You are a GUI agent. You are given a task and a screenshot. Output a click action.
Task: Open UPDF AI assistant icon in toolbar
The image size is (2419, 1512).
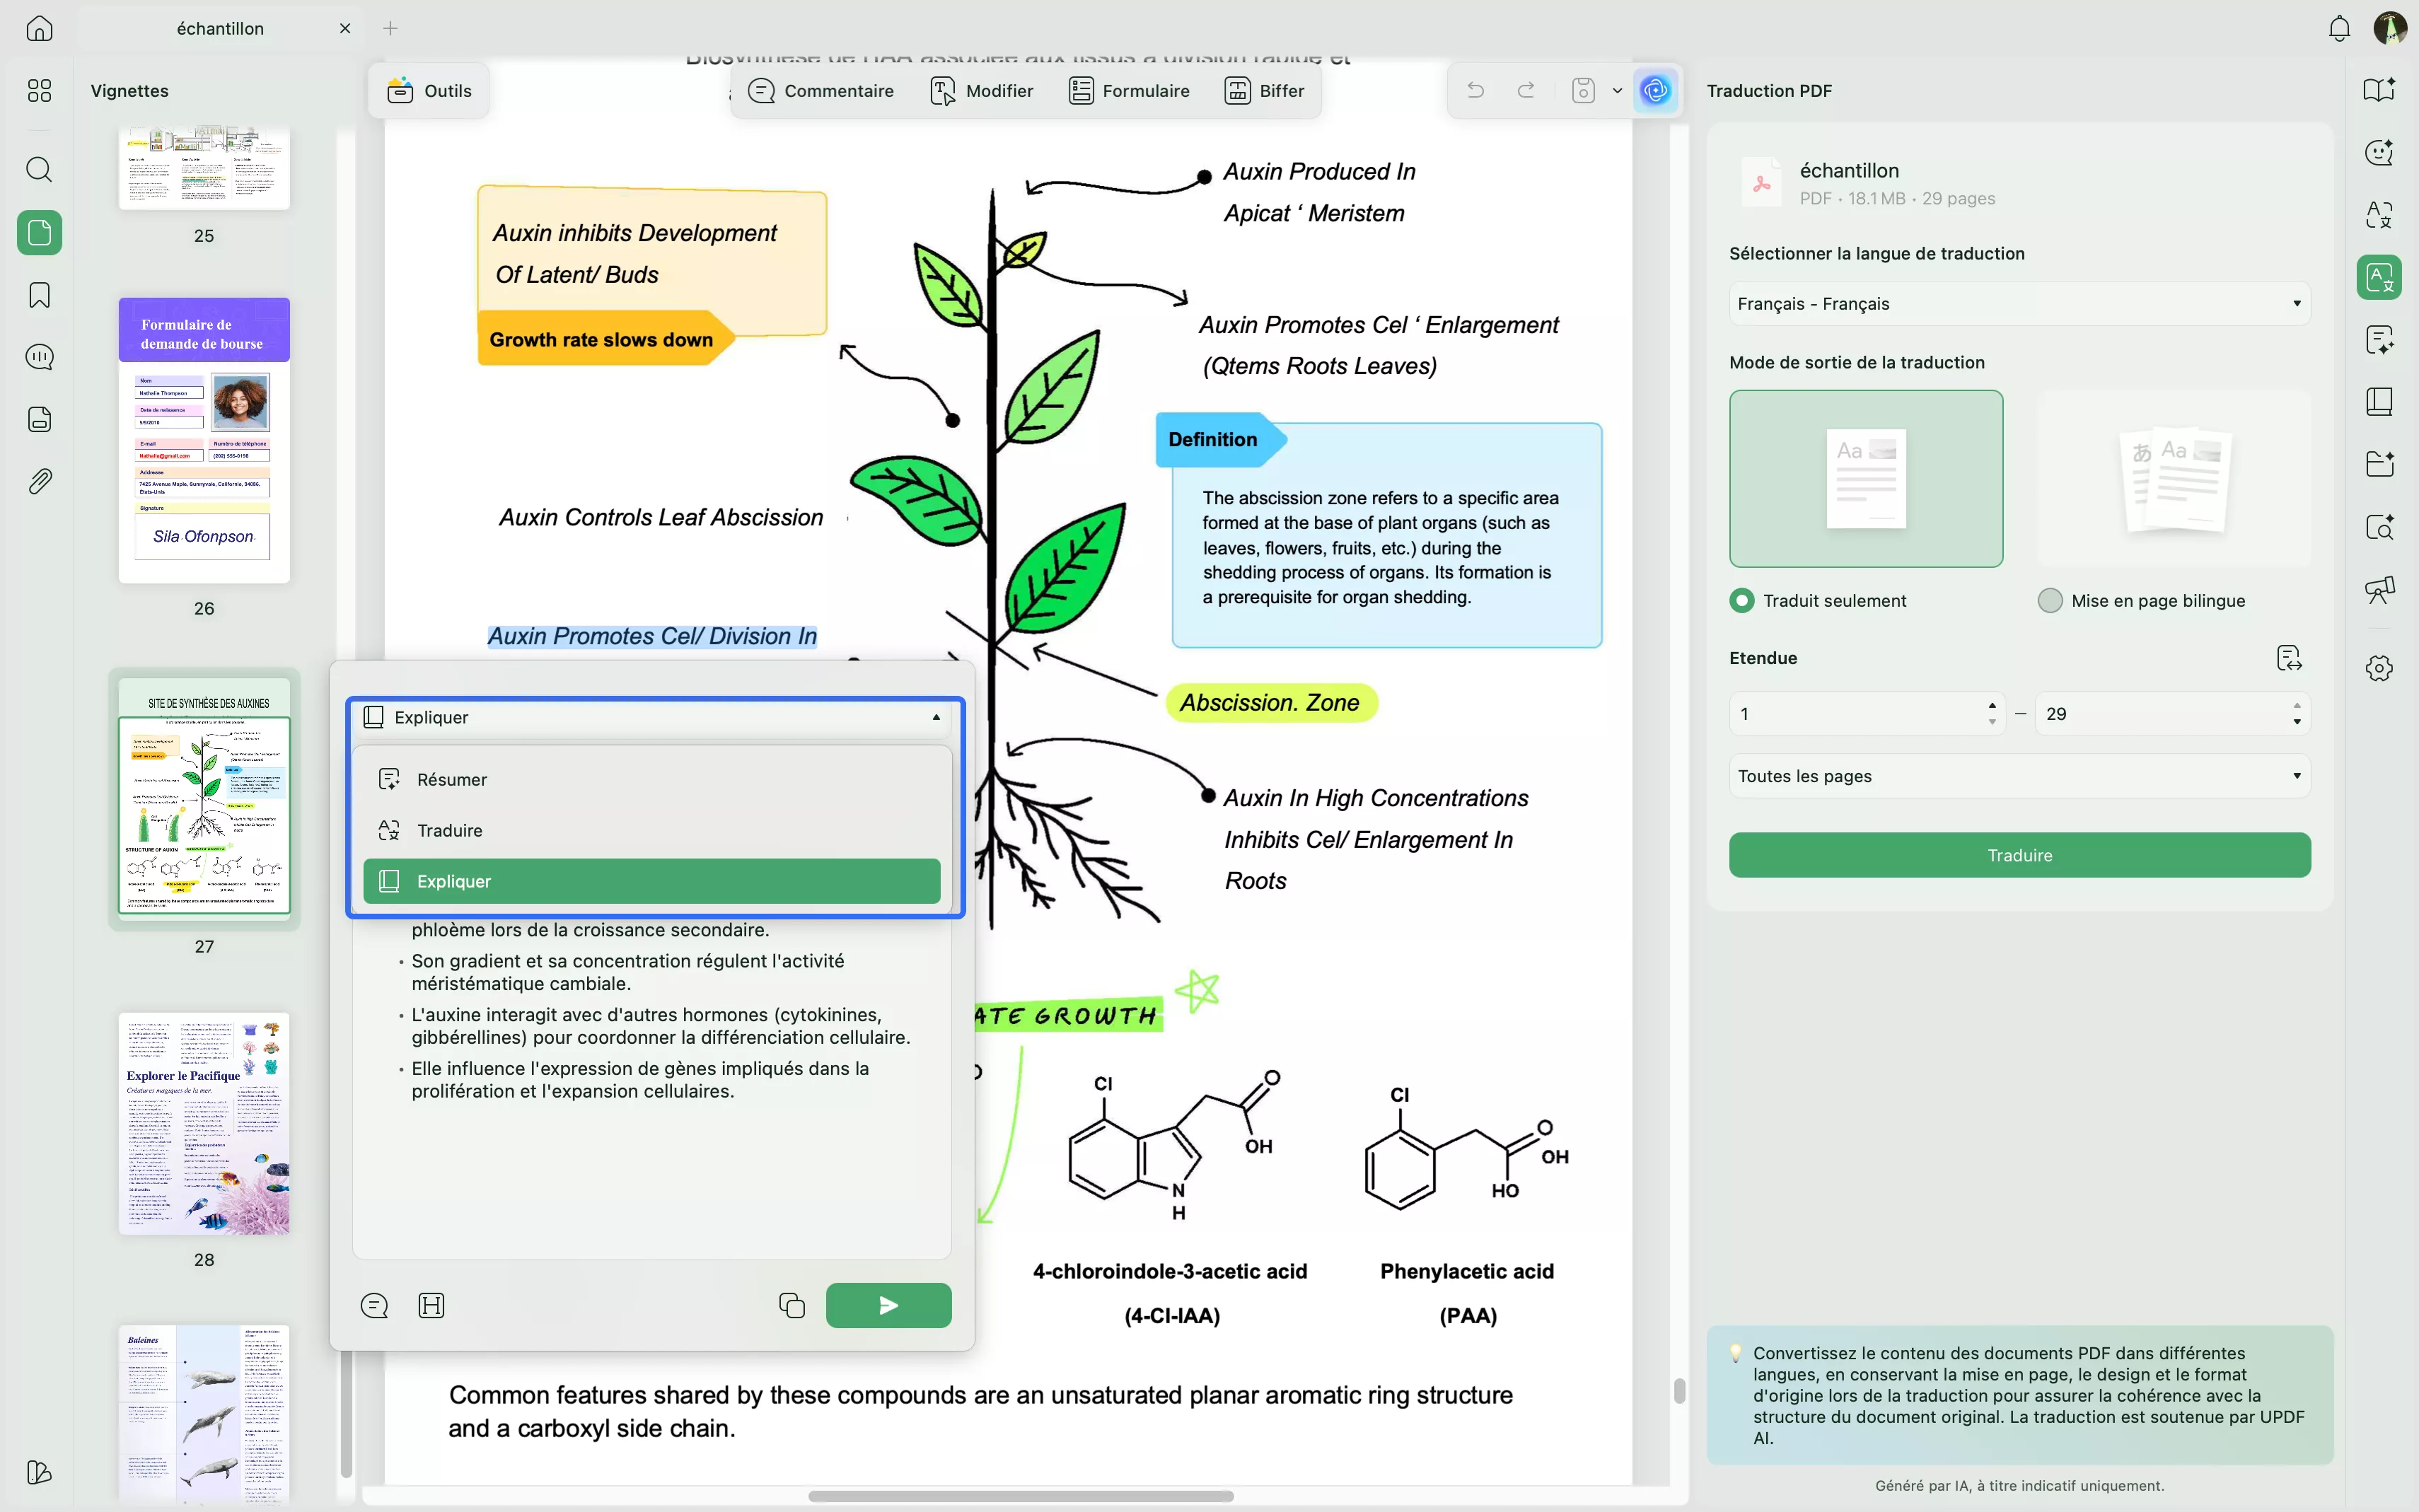click(x=1655, y=91)
